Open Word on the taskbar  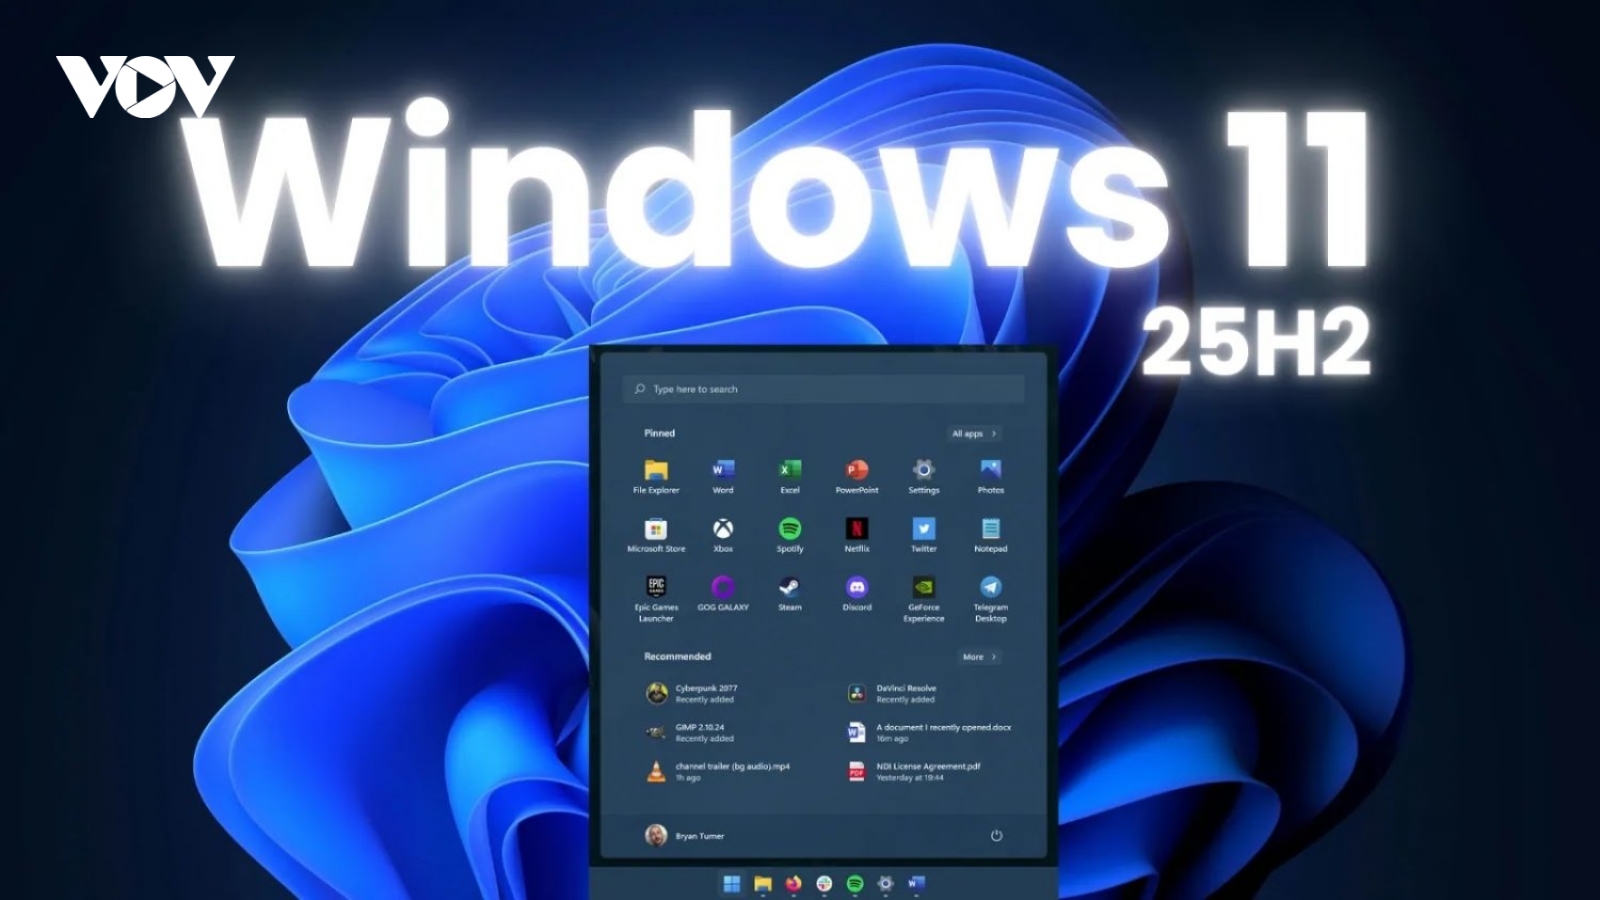[x=916, y=884]
